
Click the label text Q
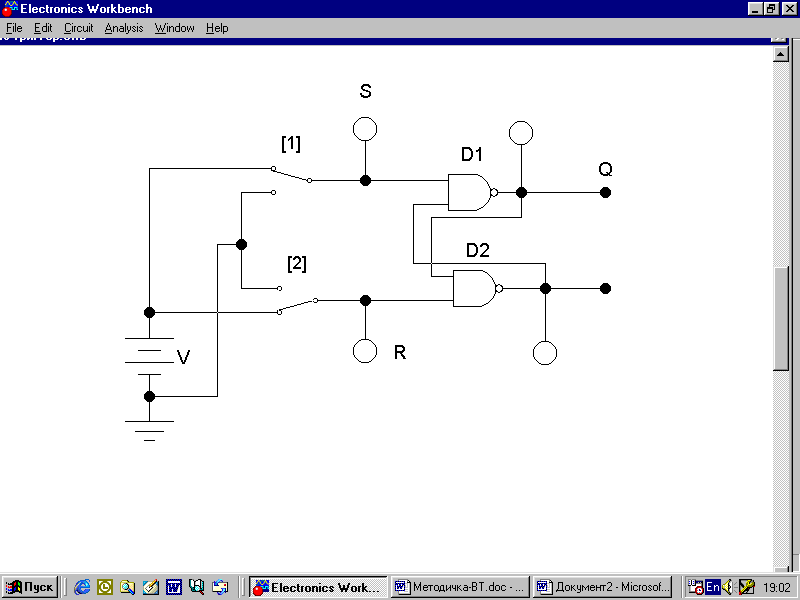point(605,169)
